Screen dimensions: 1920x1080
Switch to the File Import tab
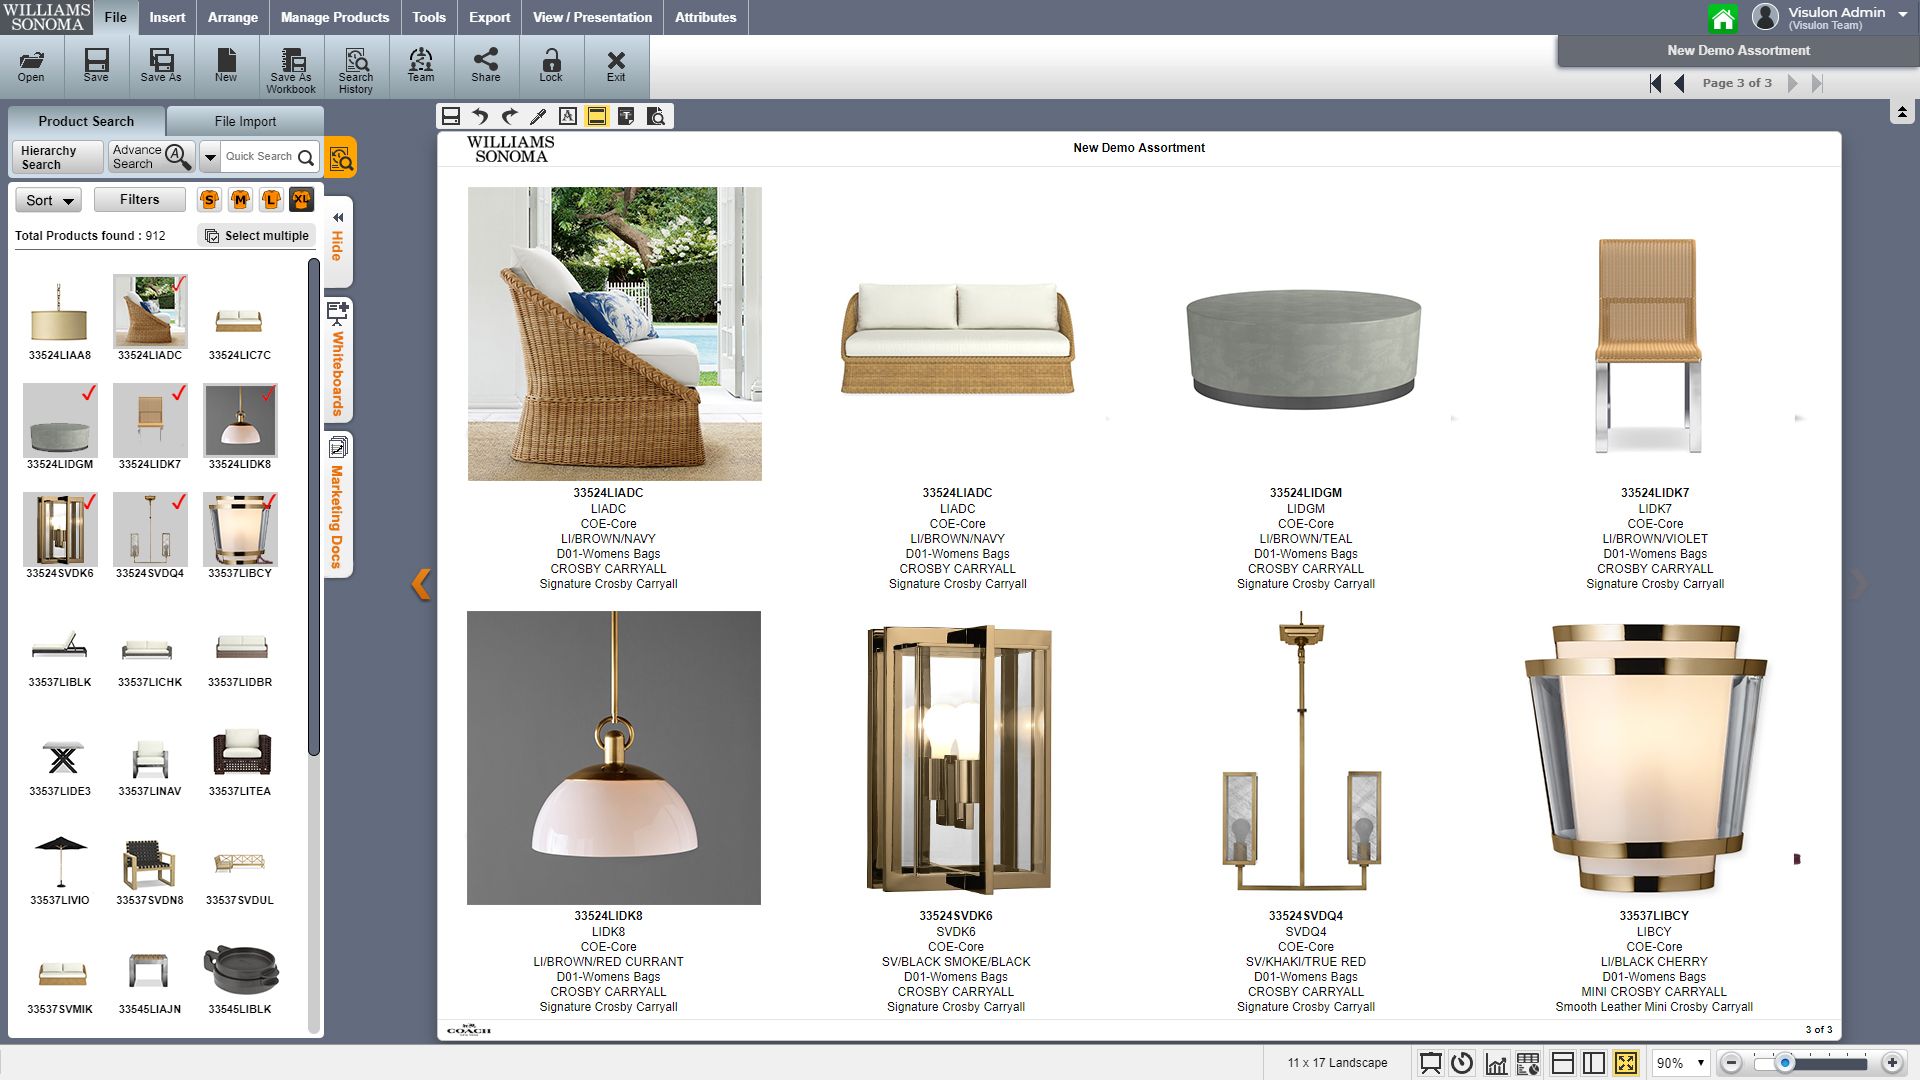[x=245, y=121]
